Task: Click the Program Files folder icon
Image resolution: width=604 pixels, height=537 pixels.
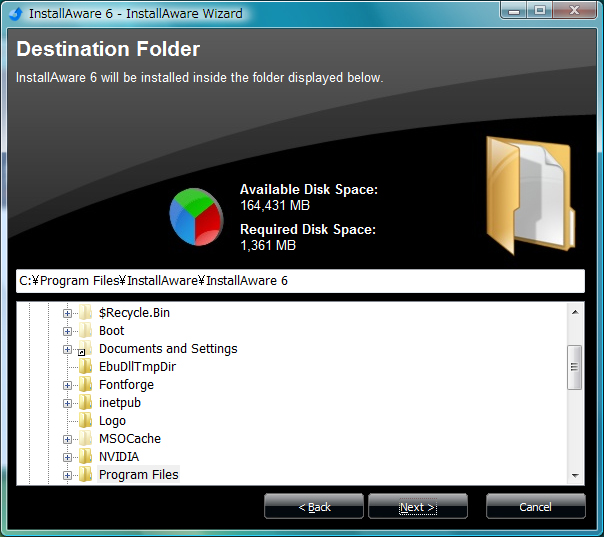Action: point(86,475)
